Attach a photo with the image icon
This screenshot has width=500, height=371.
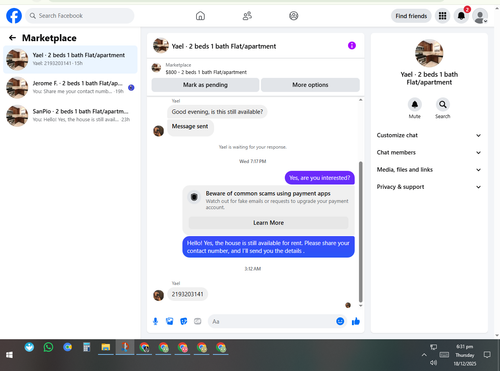tap(170, 321)
